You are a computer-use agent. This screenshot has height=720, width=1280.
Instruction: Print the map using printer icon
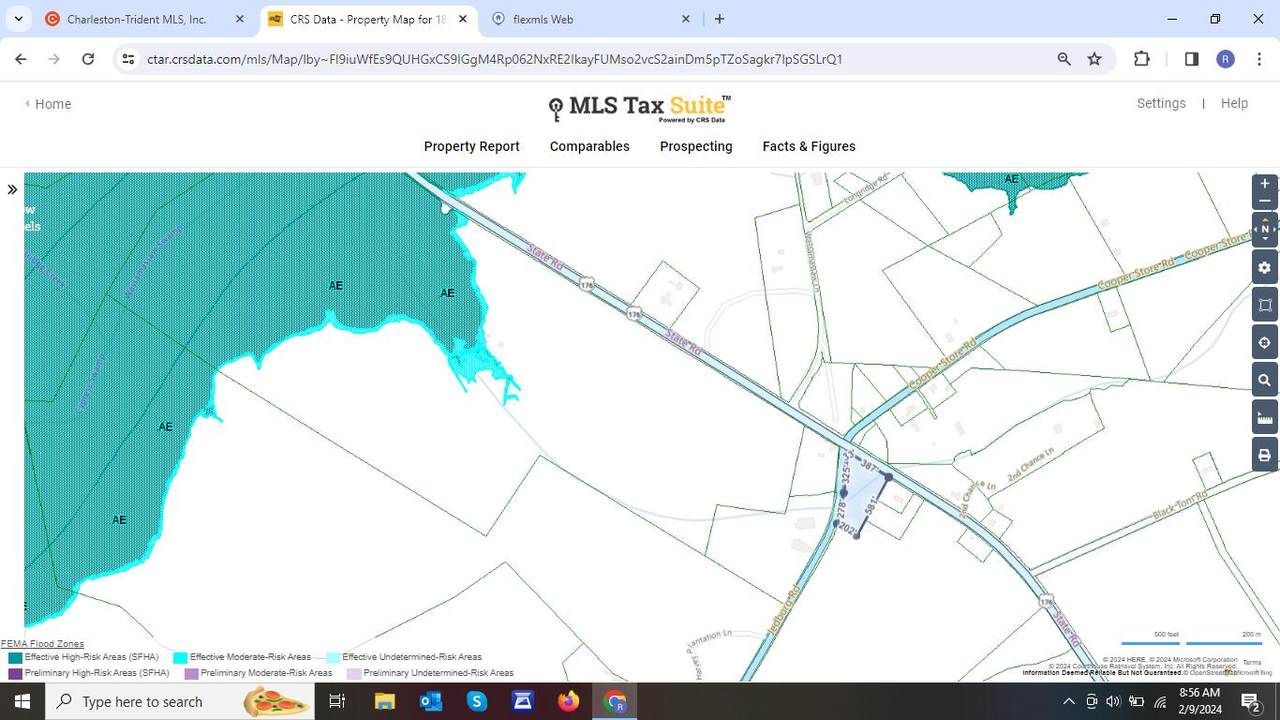(1265, 455)
